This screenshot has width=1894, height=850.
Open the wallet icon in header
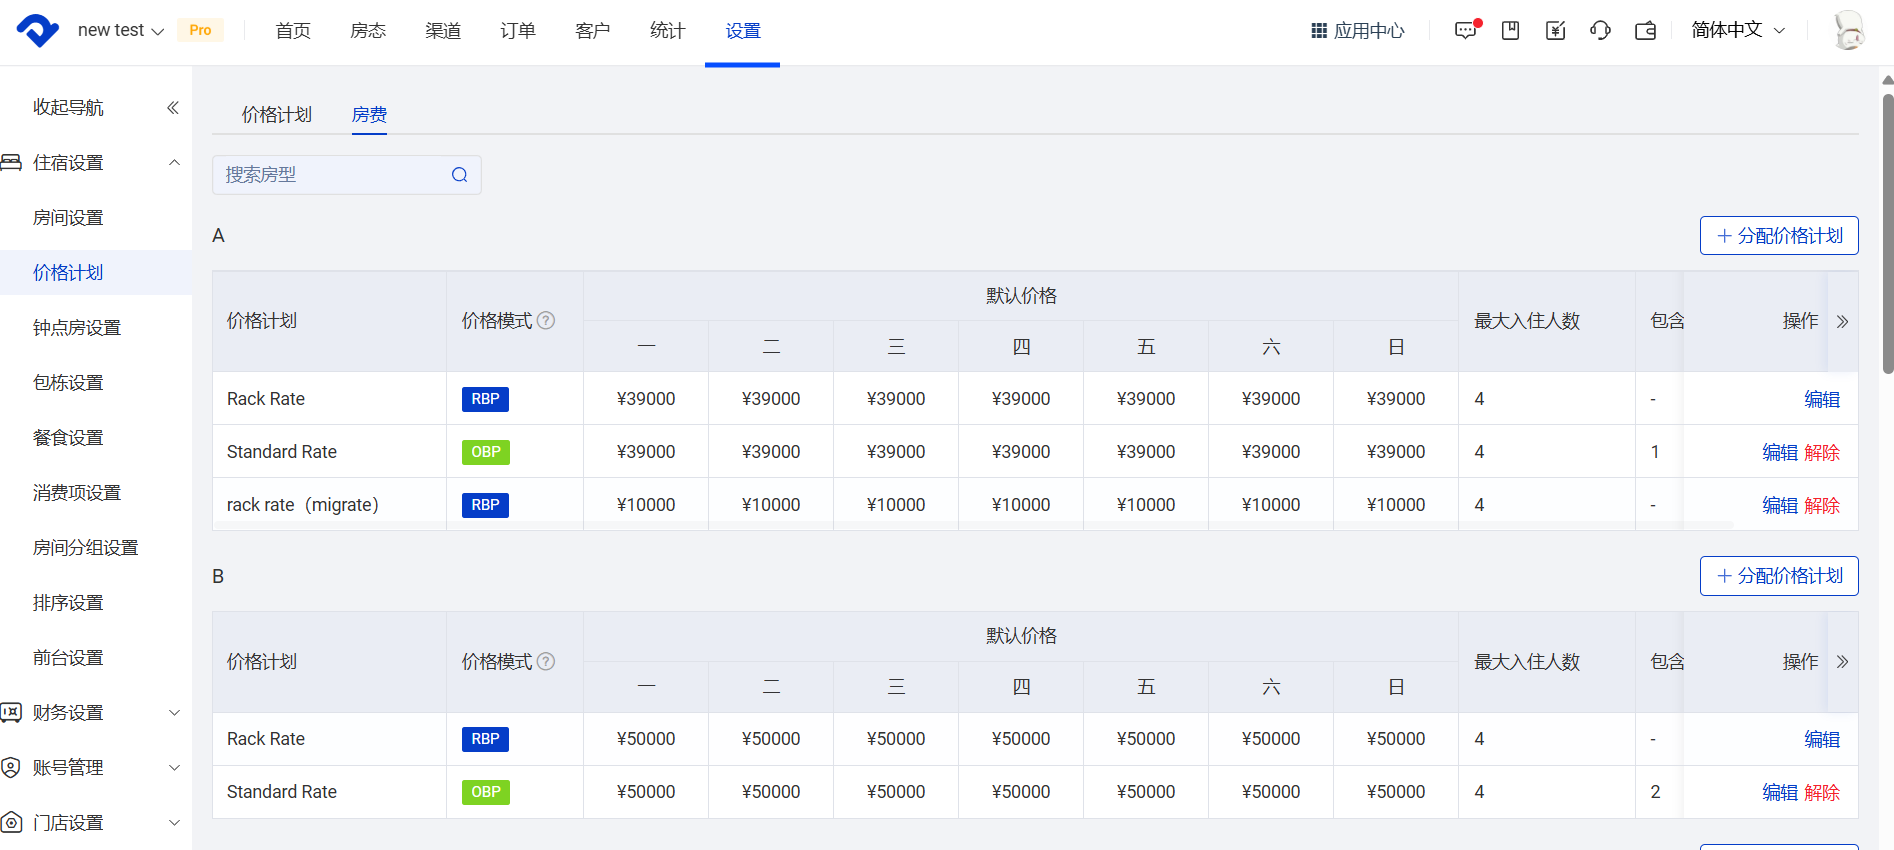(x=1645, y=31)
